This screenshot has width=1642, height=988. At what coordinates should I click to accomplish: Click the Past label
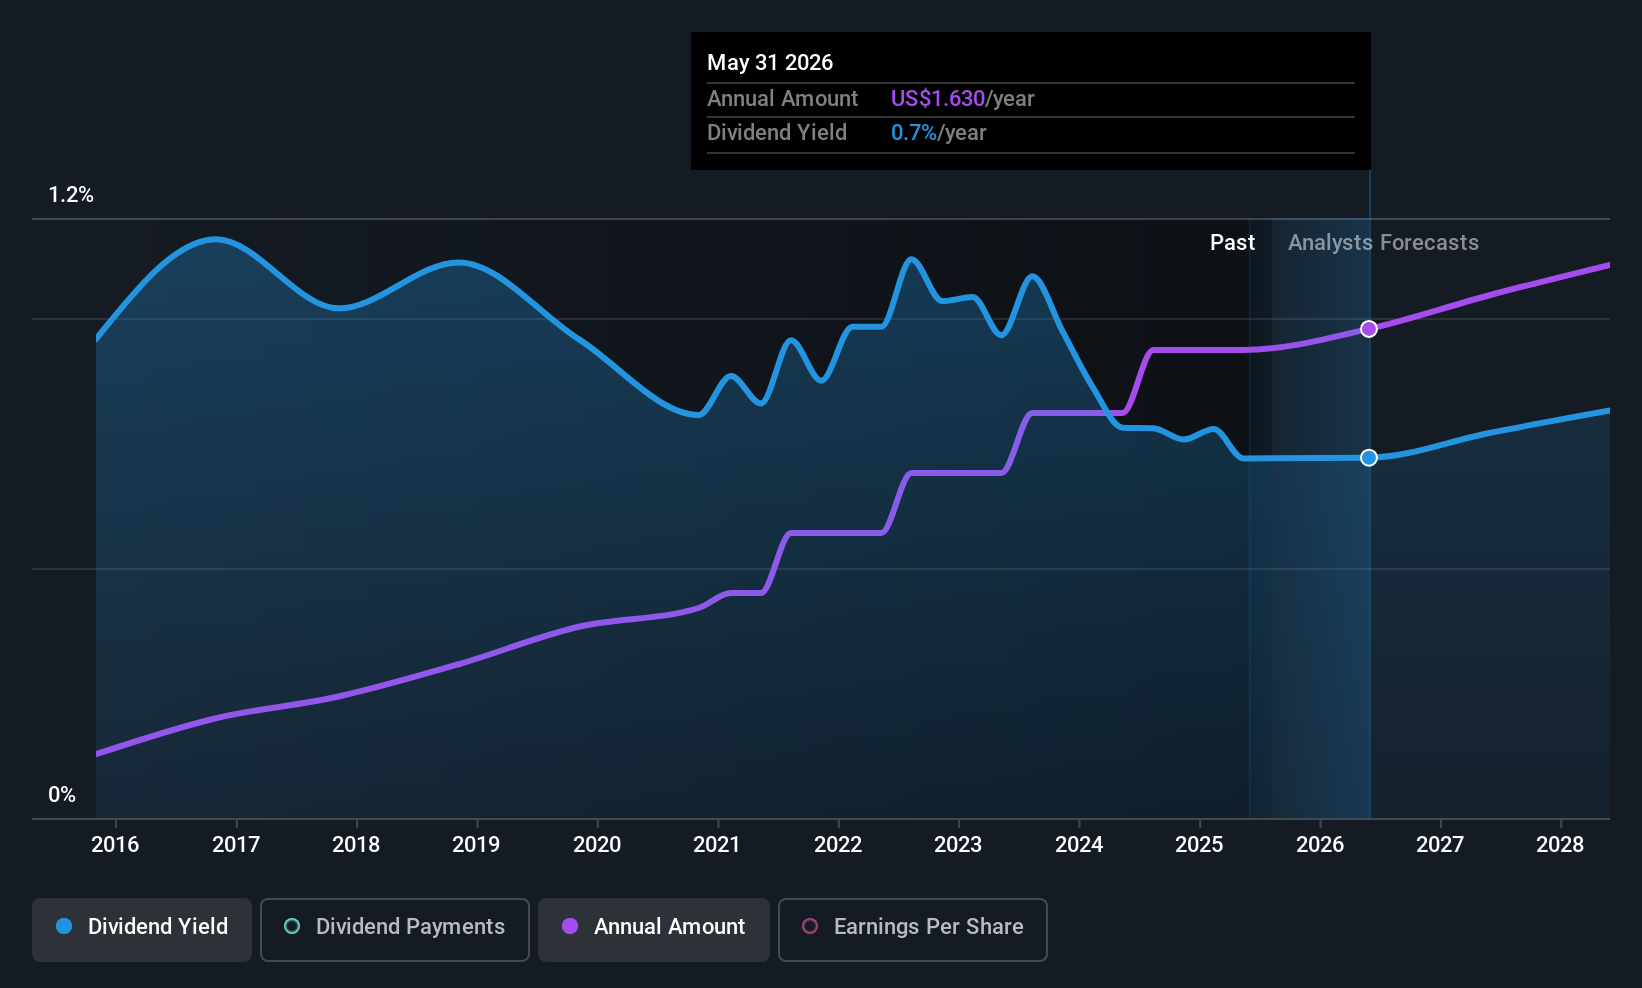tap(1232, 242)
